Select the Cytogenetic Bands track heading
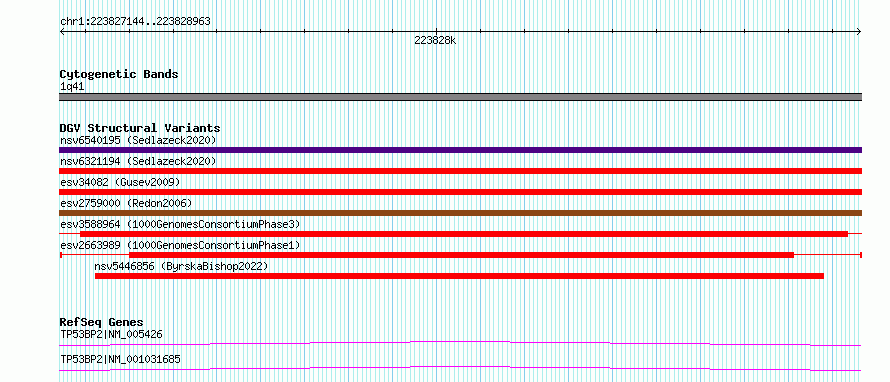Viewport: 890px width, 382px height. click(x=119, y=74)
